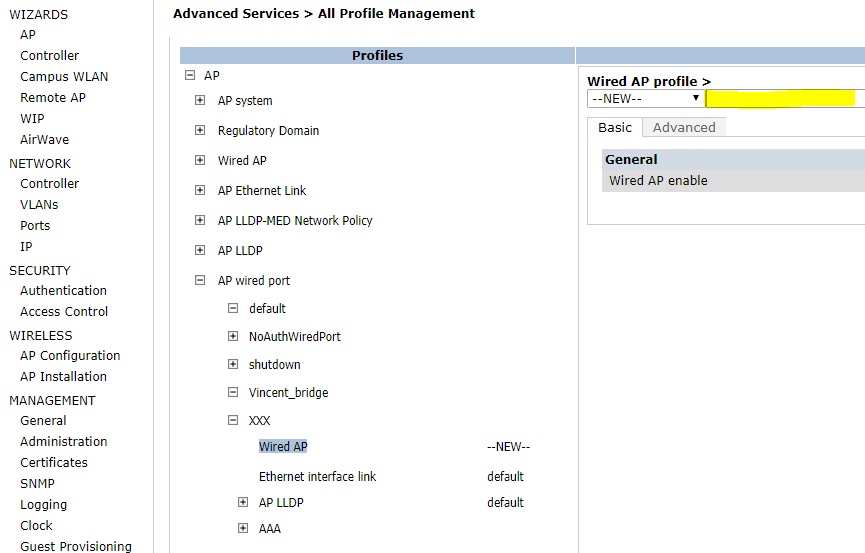Open the Remote AP wizard

coord(53,98)
